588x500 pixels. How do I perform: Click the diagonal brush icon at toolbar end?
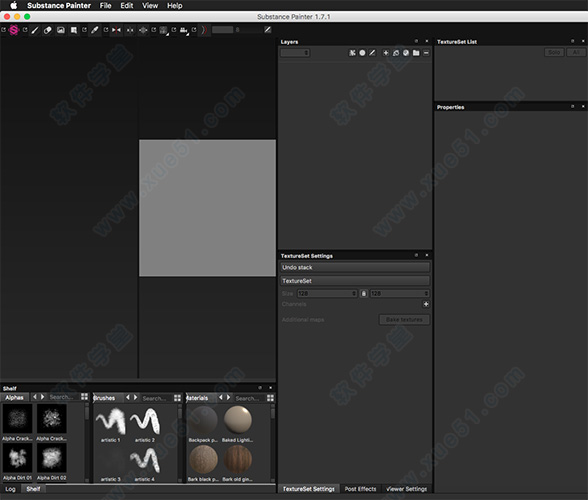point(268,30)
